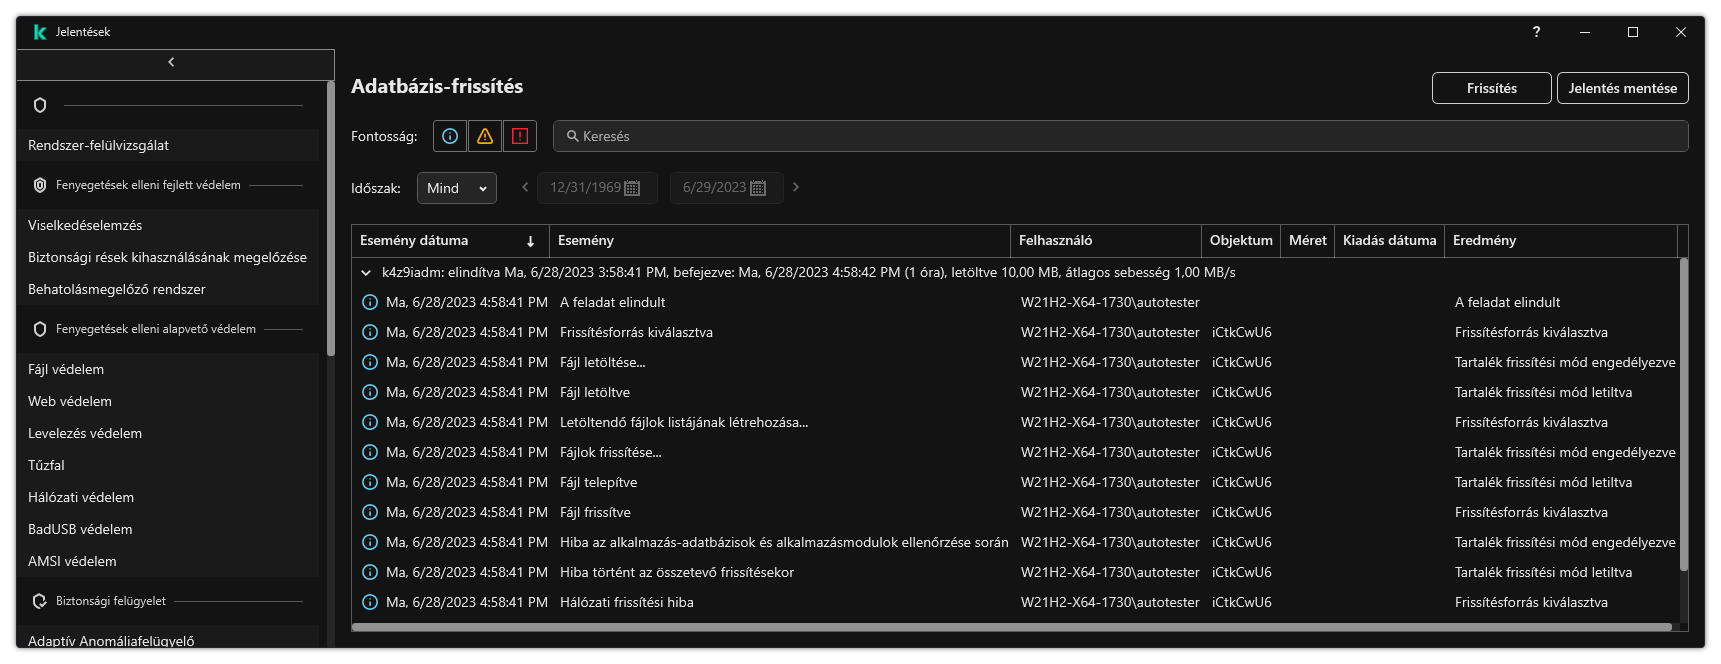Screen dimensions: 1721x664
Task: Click the Eredmény column header
Action: pyautogui.click(x=1484, y=240)
